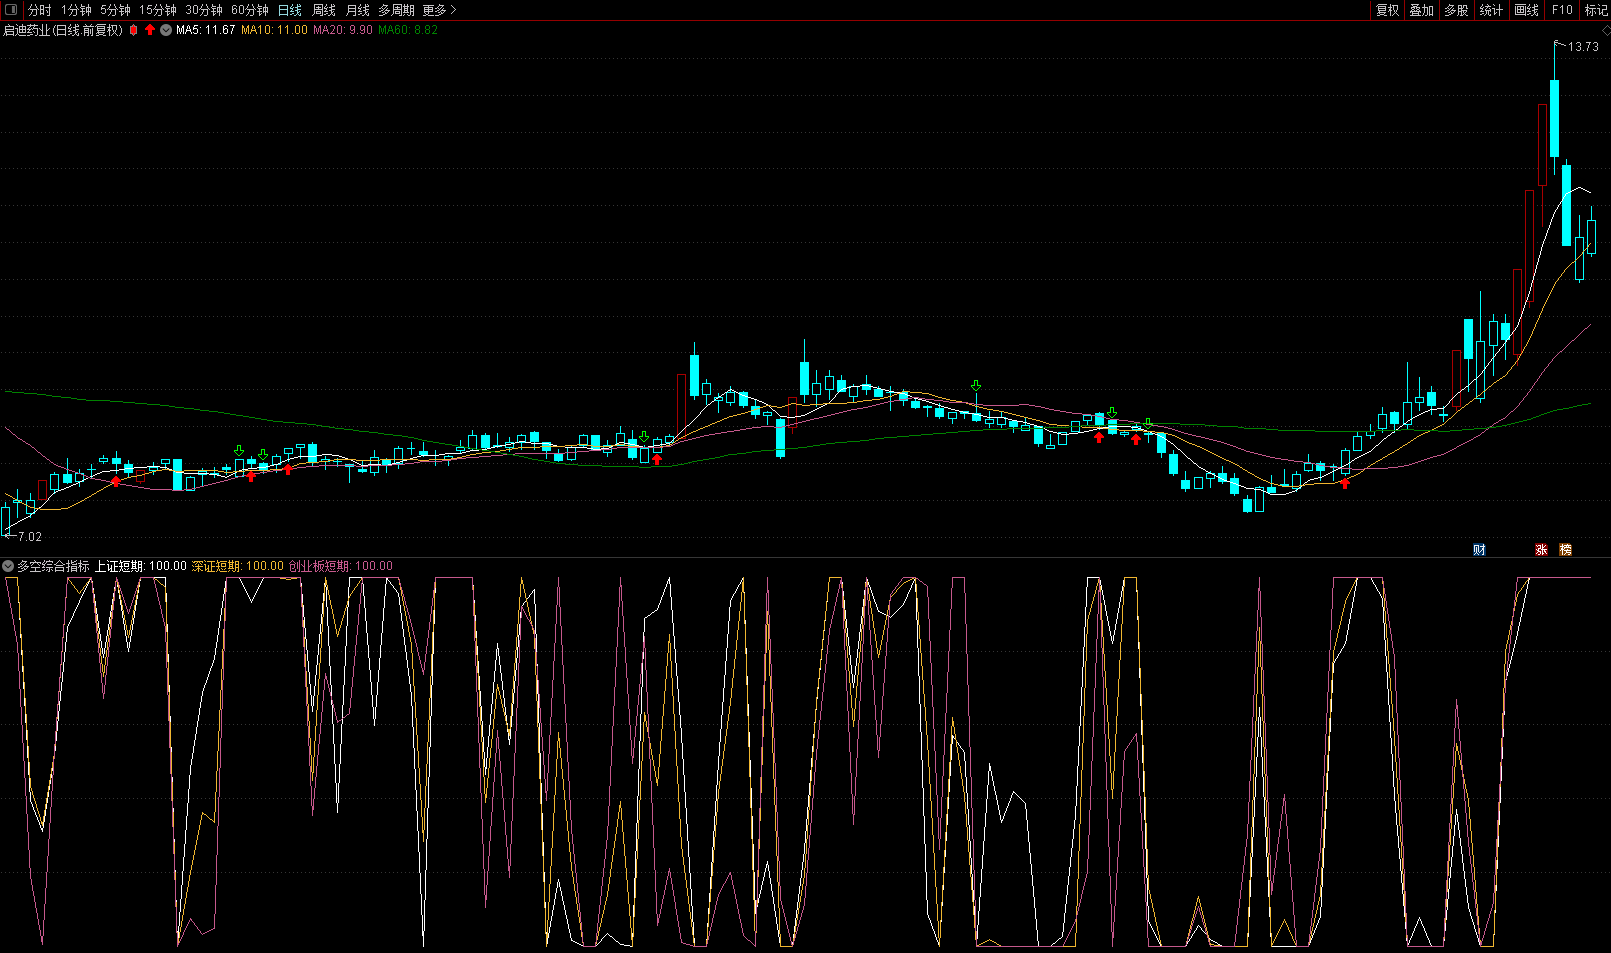Image resolution: width=1611 pixels, height=953 pixels.
Task: Click the 涨 marker icon
Action: tap(1541, 550)
